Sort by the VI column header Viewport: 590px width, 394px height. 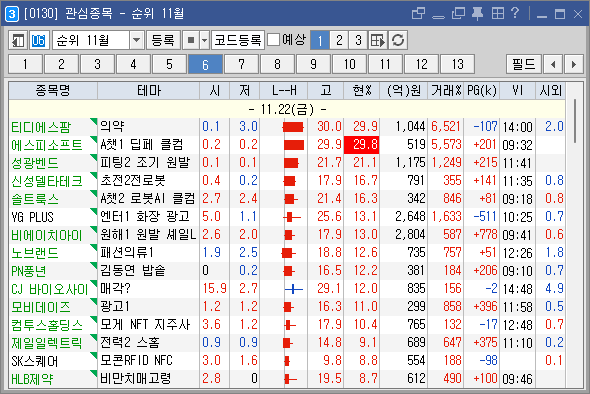pyautogui.click(x=518, y=91)
